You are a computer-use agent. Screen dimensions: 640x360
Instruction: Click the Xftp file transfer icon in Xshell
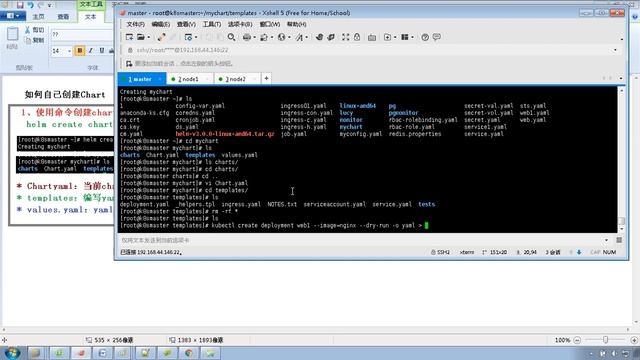[x=319, y=37]
